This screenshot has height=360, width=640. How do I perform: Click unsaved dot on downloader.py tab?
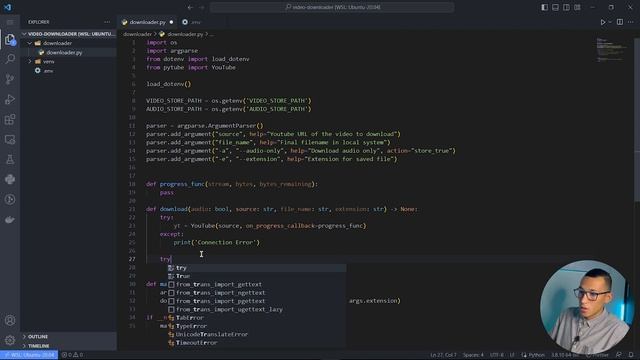pyautogui.click(x=171, y=22)
